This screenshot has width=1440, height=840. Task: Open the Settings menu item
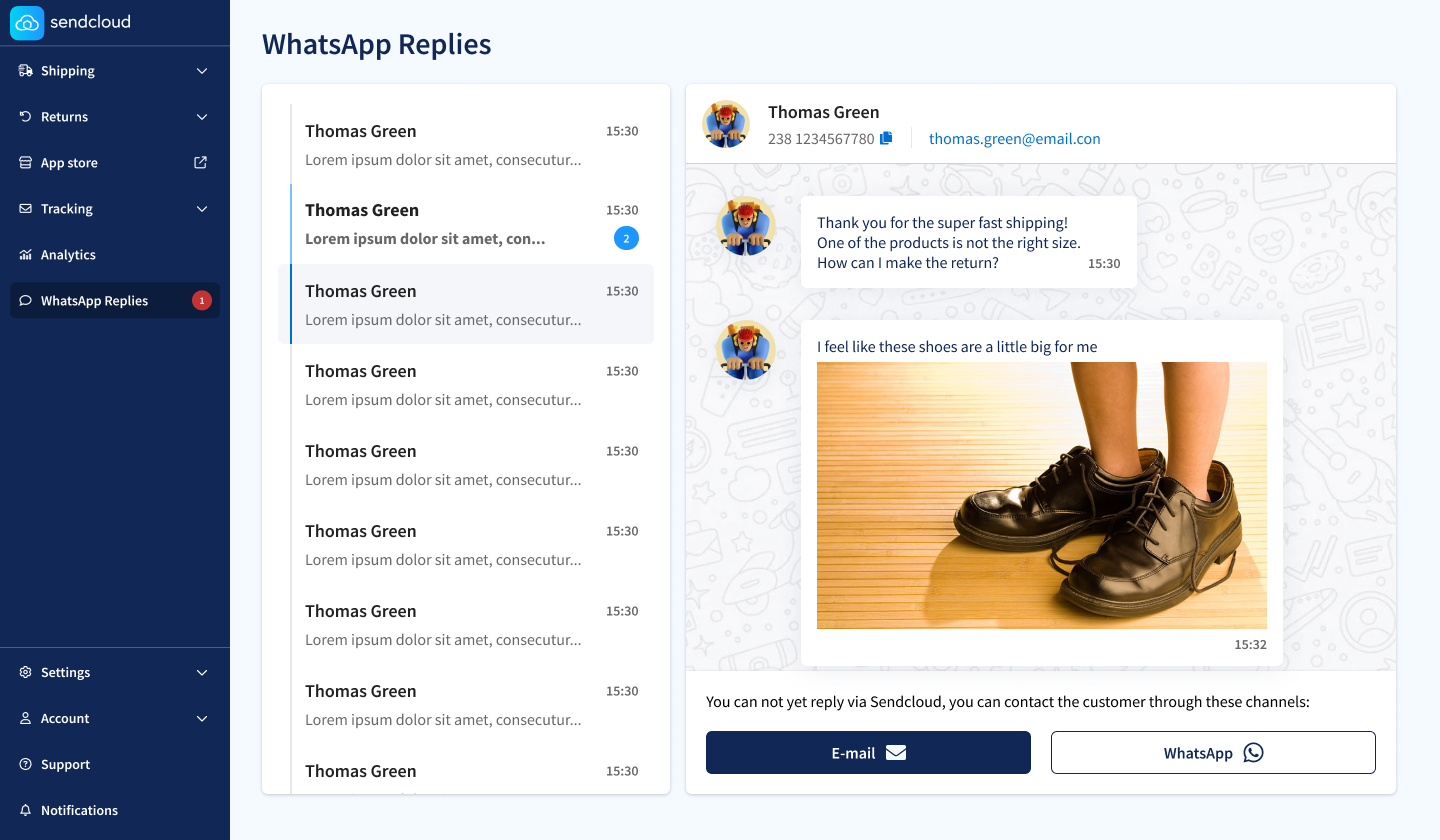(x=115, y=673)
